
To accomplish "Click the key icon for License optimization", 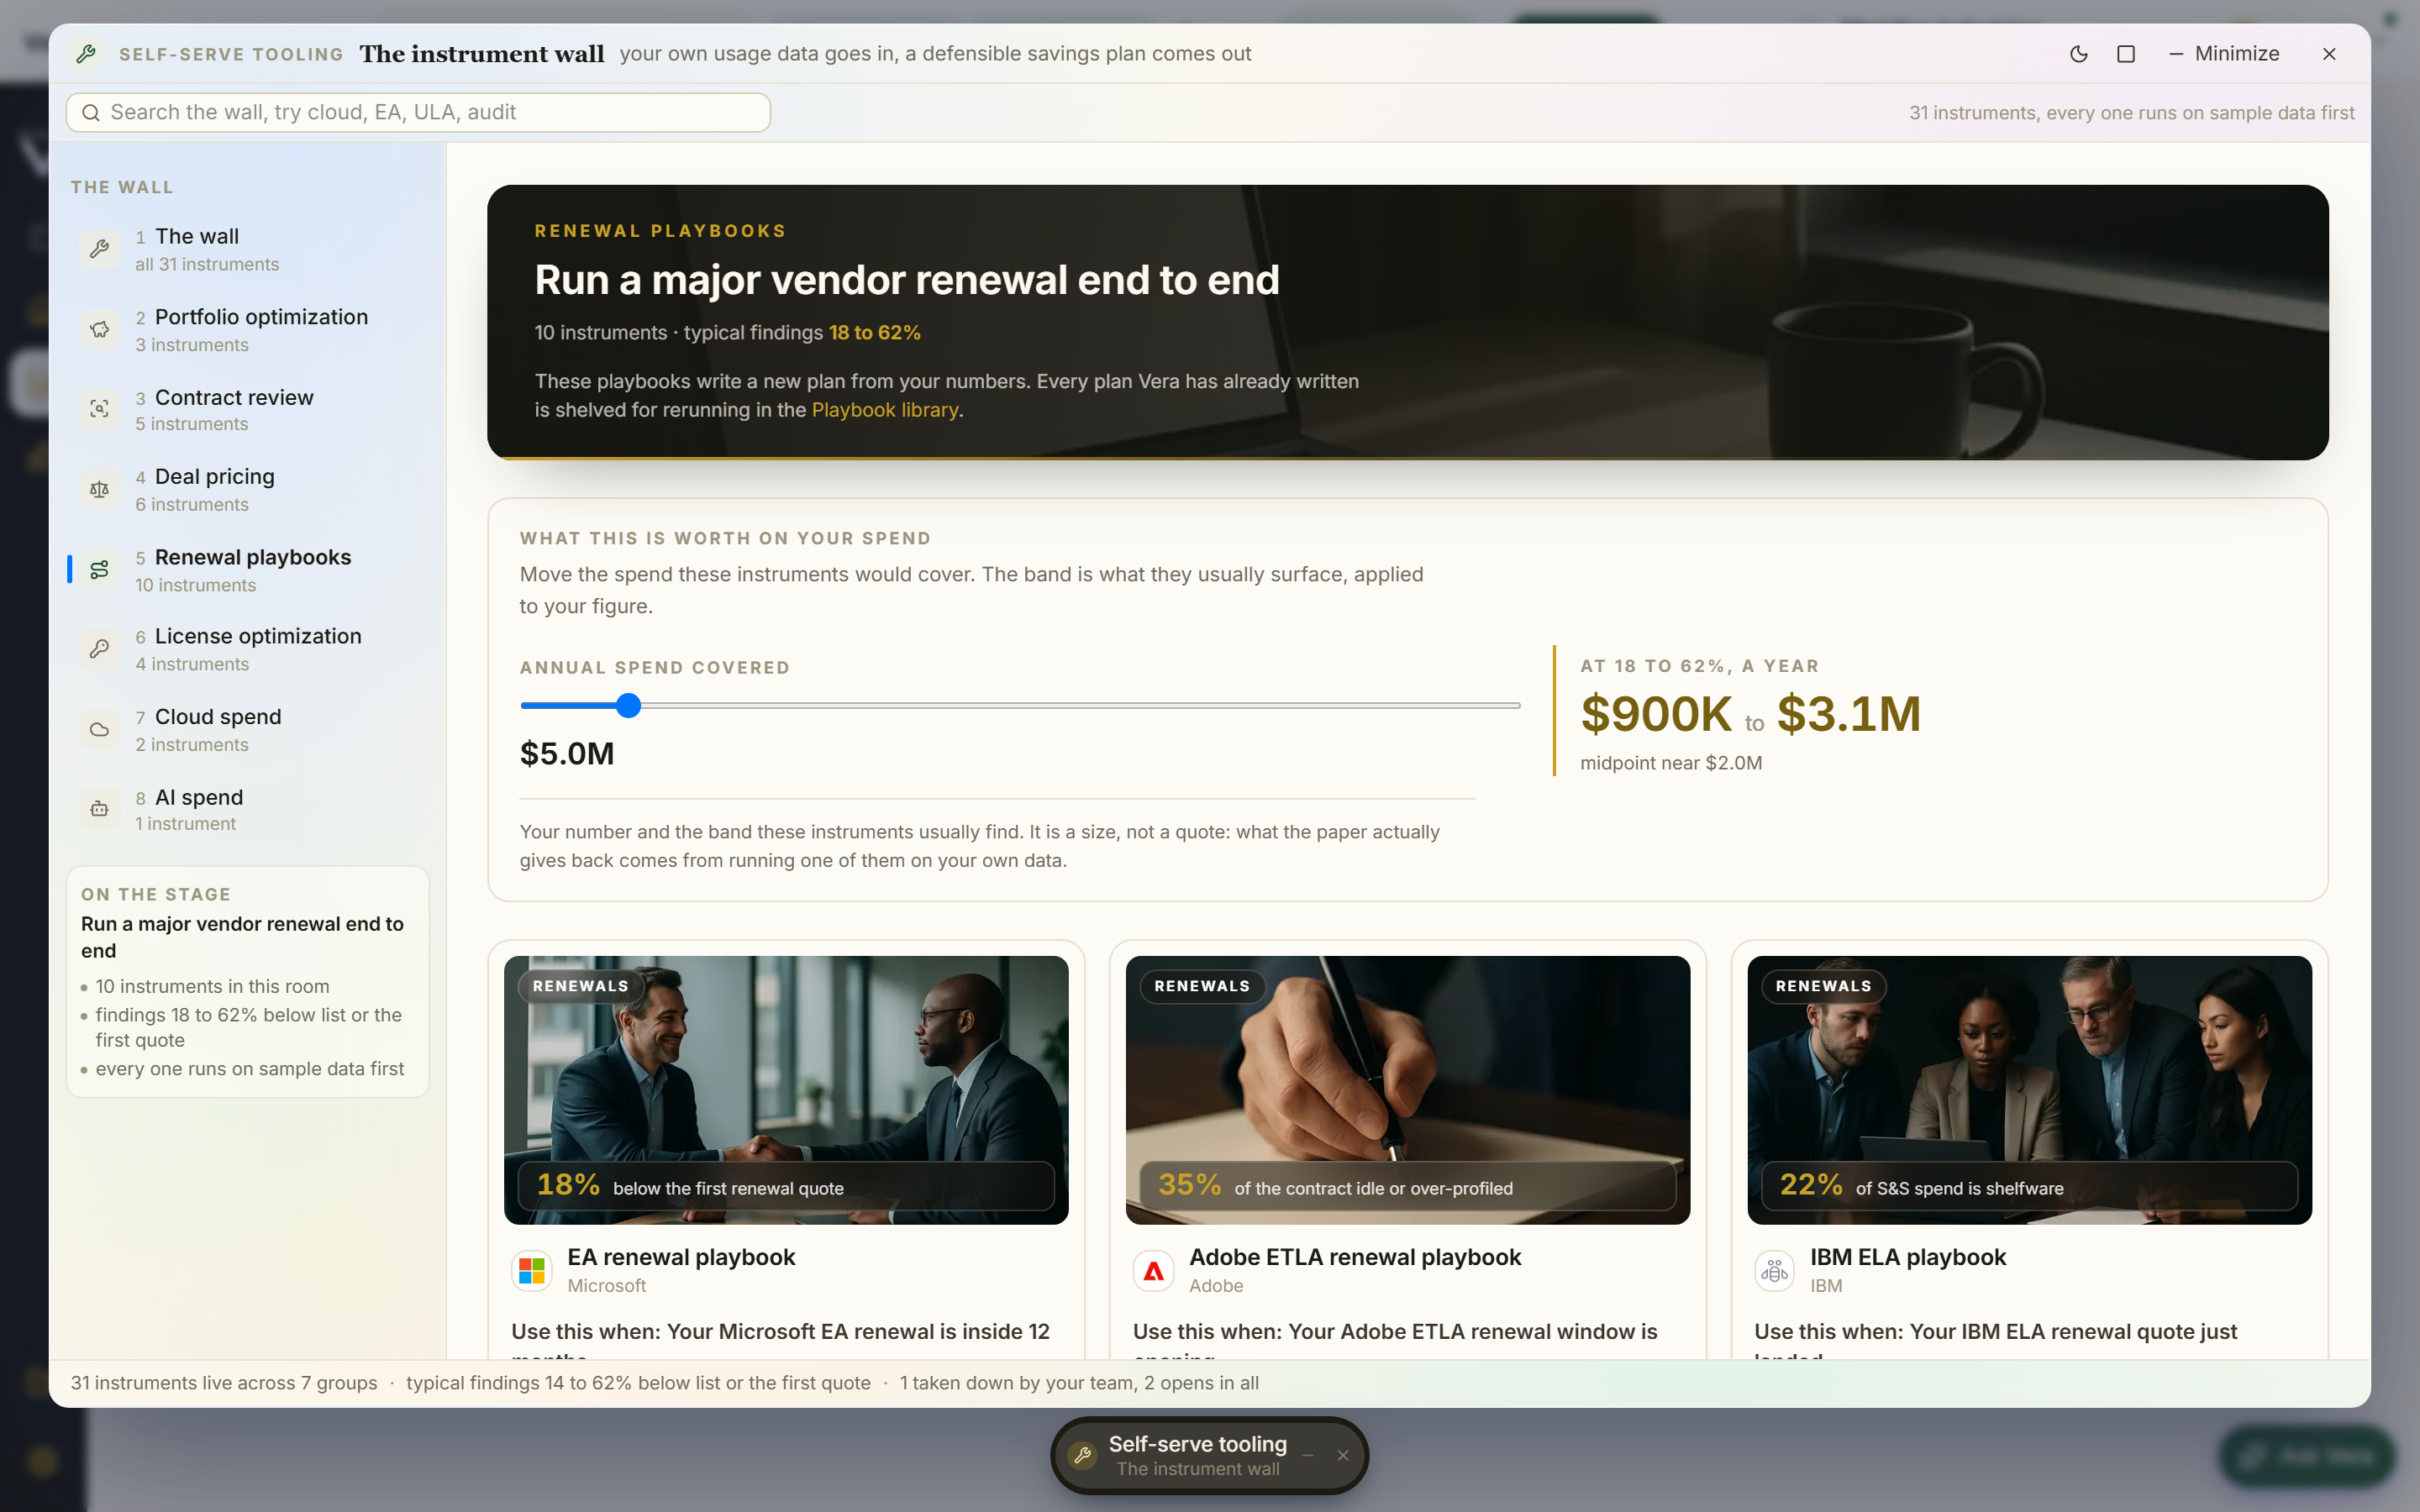I will 99,649.
